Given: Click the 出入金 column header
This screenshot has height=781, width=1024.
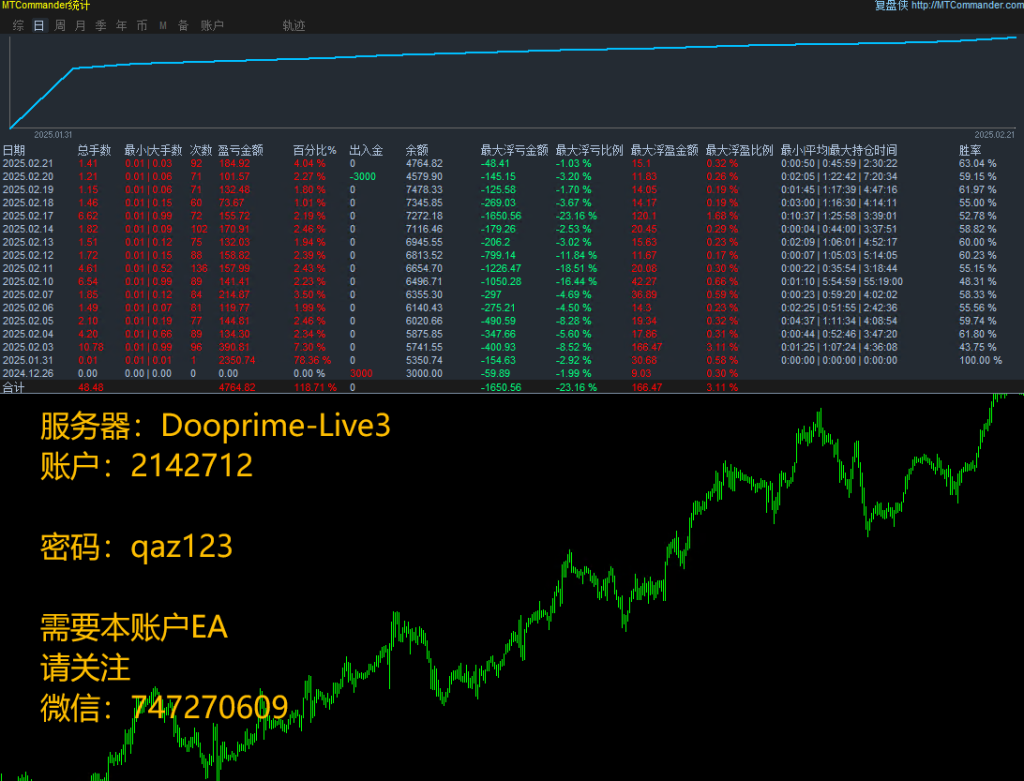Looking at the screenshot, I should [x=366, y=150].
